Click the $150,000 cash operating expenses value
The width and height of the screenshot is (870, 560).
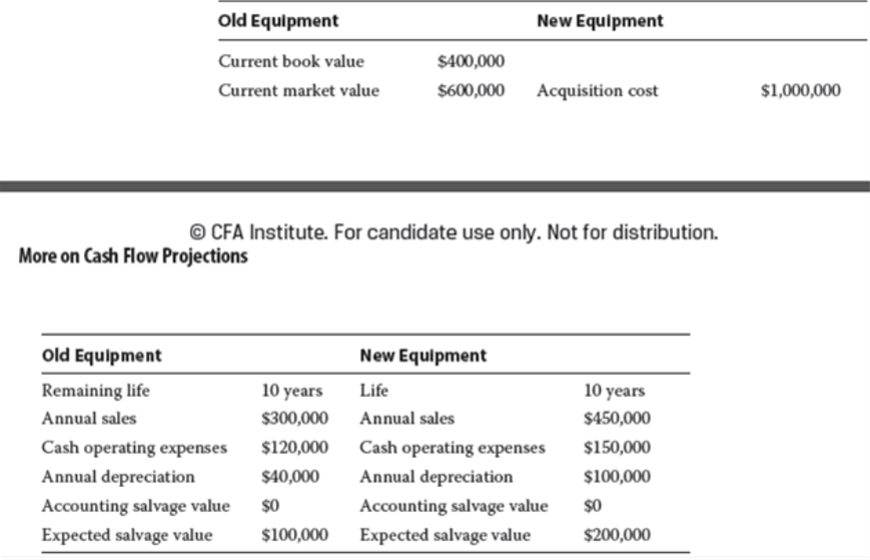pyautogui.click(x=616, y=448)
